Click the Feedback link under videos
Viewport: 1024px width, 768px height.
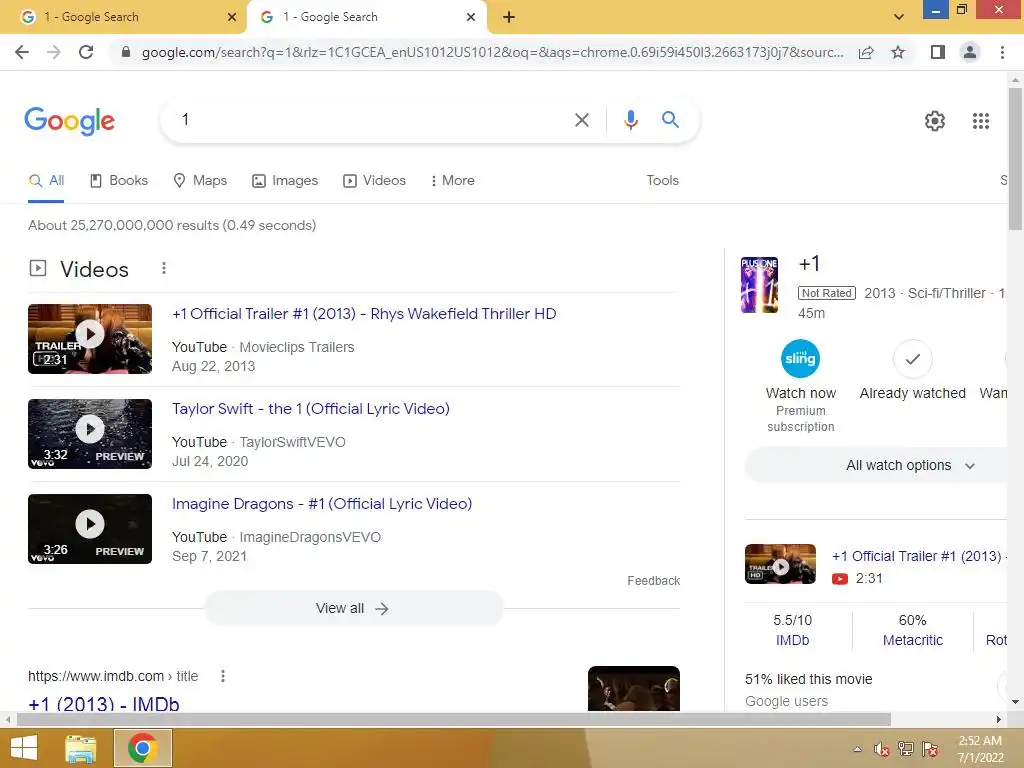coord(653,581)
